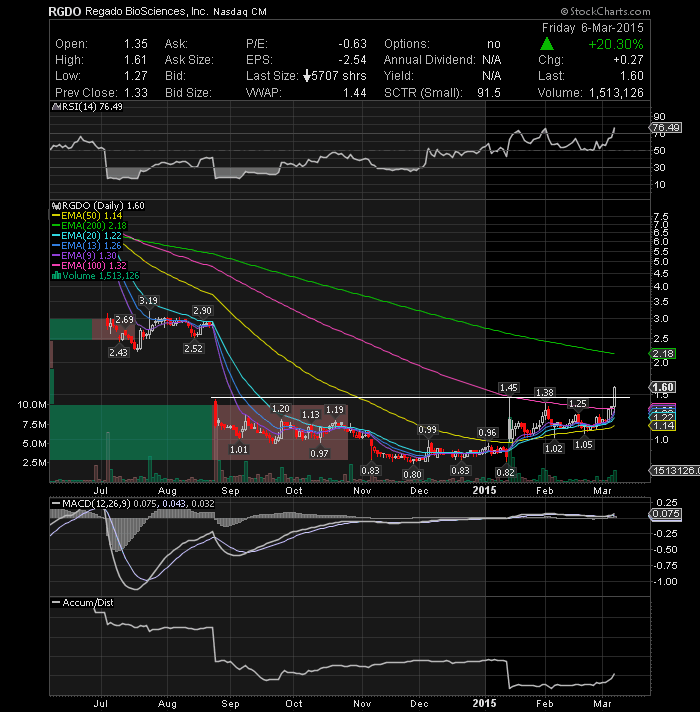The image size is (700, 712).
Task: Click the MACD(12,26,9) indicator label
Action: point(133,504)
